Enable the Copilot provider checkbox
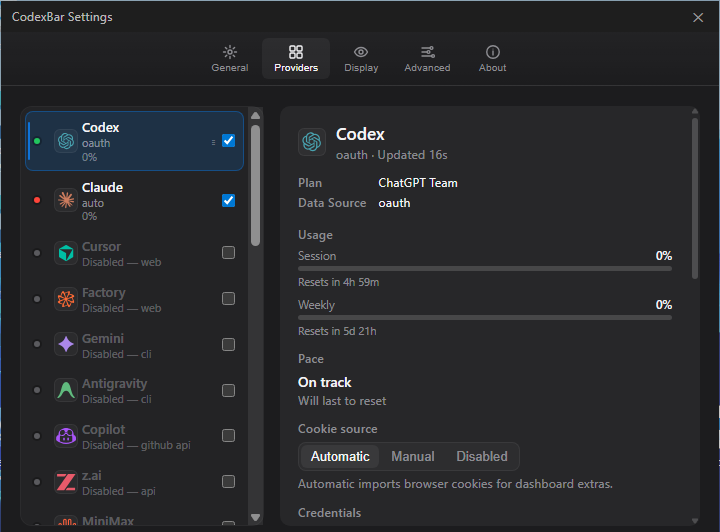Screen dimensions: 720x532 pyautogui.click(x=228, y=435)
